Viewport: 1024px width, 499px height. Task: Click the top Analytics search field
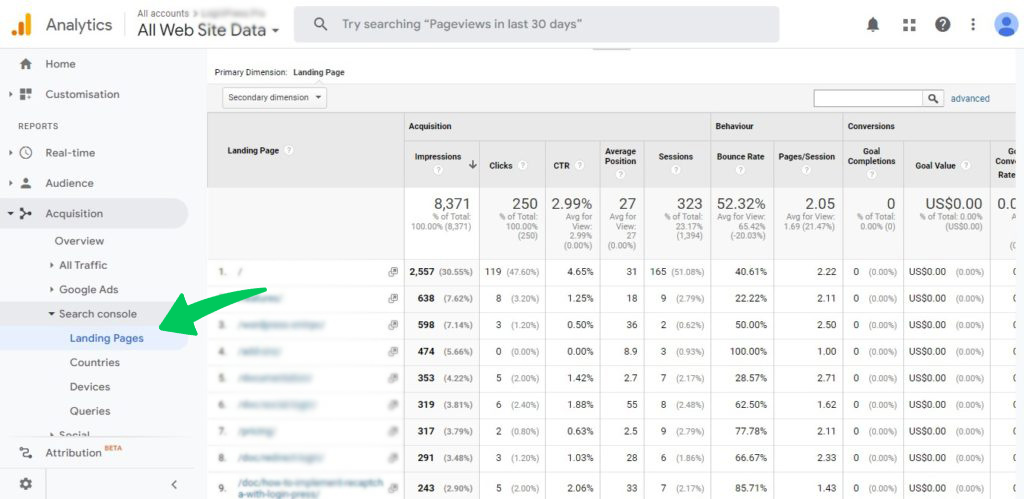coord(535,24)
